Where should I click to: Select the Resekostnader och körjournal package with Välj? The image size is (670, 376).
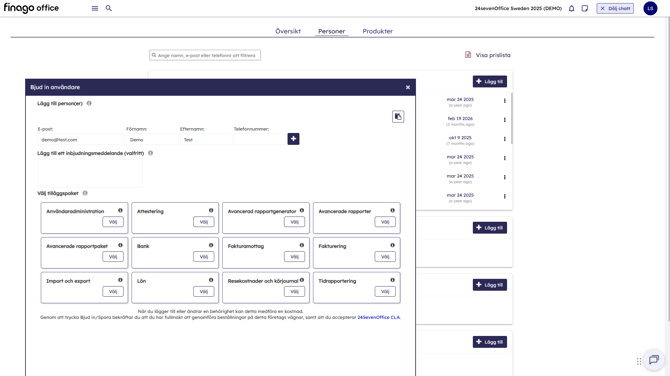click(x=294, y=291)
